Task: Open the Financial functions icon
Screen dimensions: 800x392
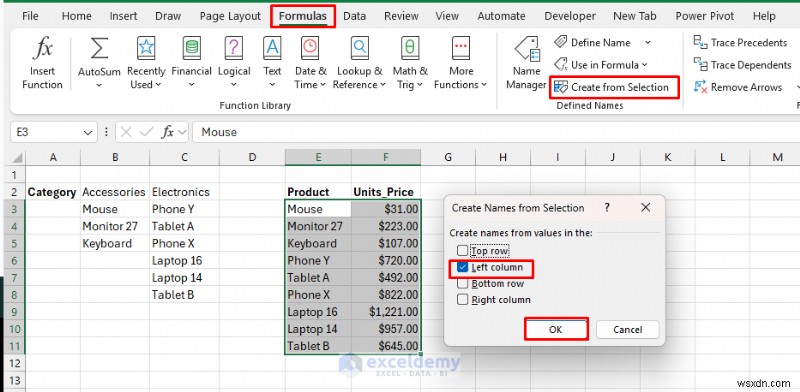Action: [x=191, y=48]
